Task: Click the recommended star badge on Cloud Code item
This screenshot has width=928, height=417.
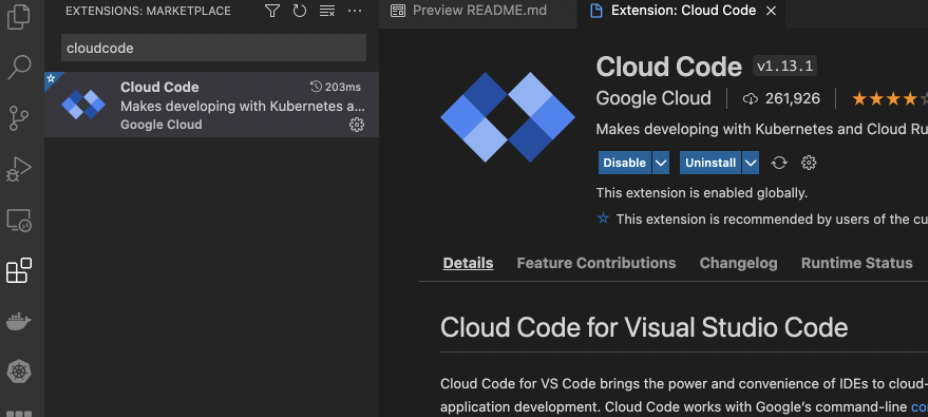Action: tap(51, 79)
